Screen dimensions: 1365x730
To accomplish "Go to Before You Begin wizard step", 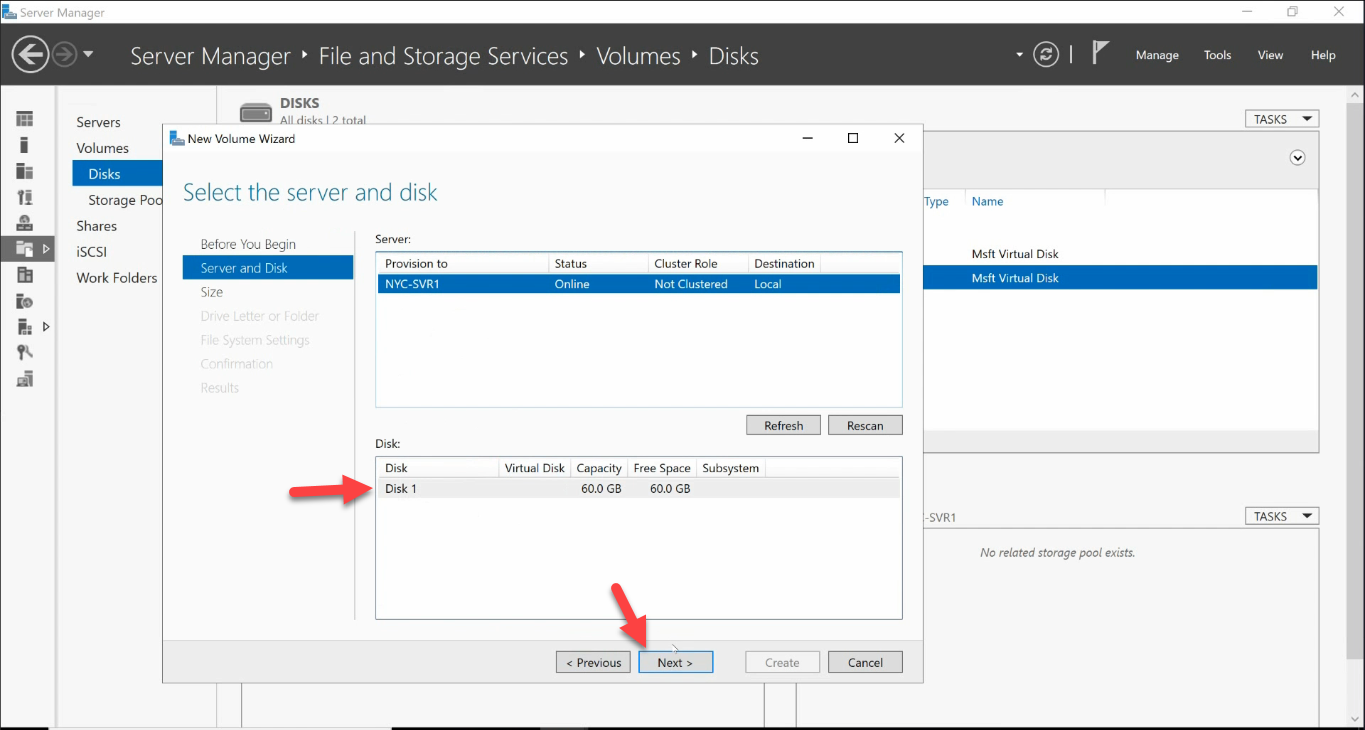I will [248, 244].
